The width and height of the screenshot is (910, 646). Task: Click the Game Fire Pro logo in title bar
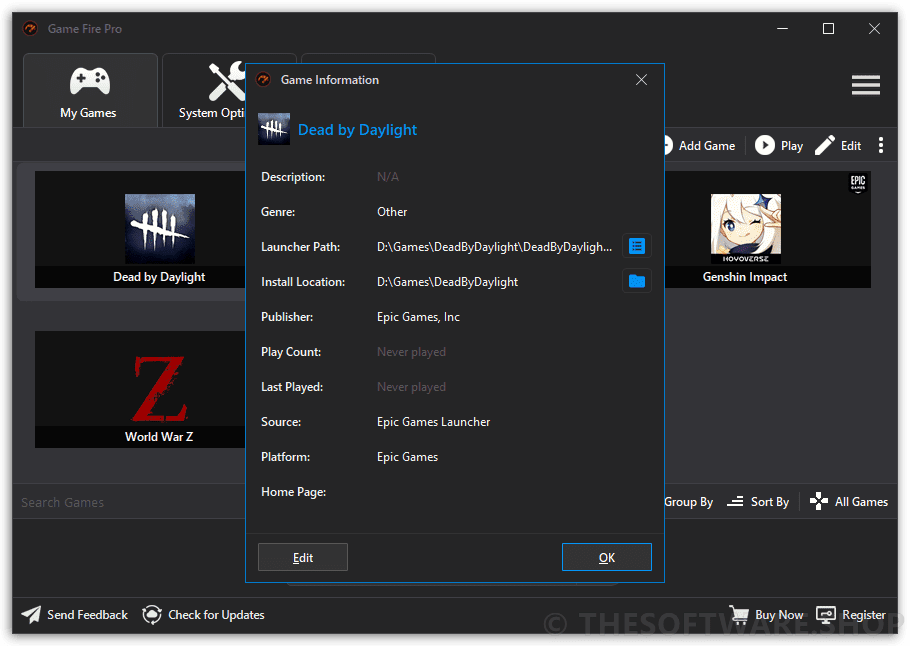coord(31,28)
